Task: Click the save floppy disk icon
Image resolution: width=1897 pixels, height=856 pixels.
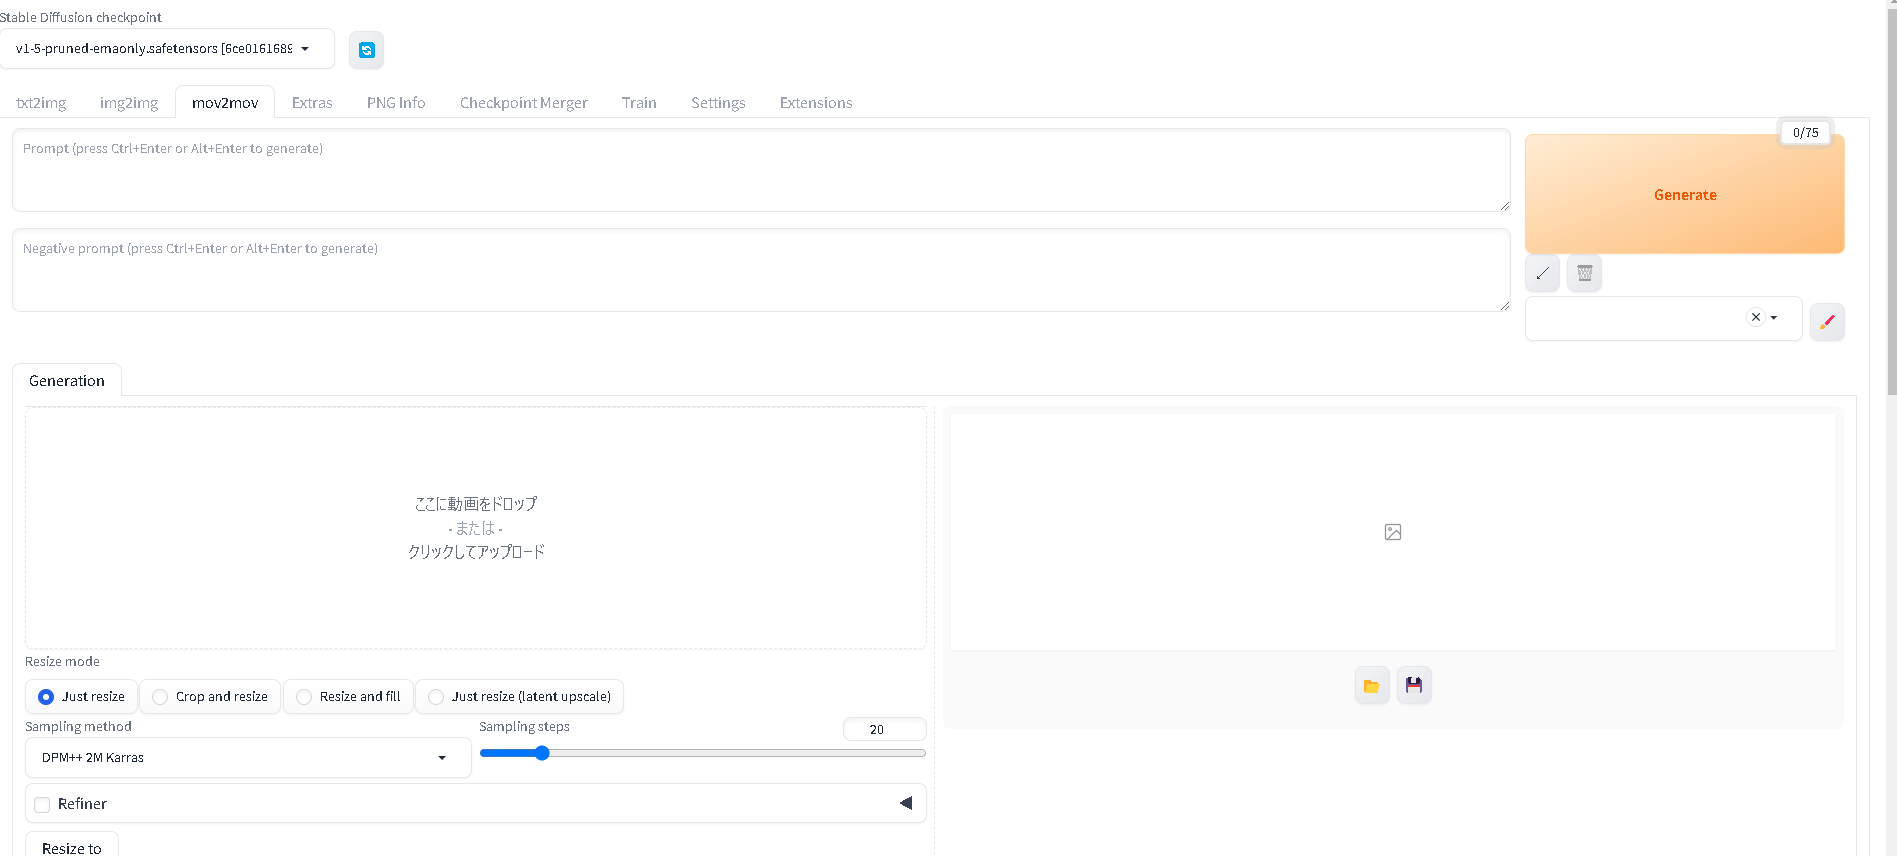Action: (x=1414, y=686)
